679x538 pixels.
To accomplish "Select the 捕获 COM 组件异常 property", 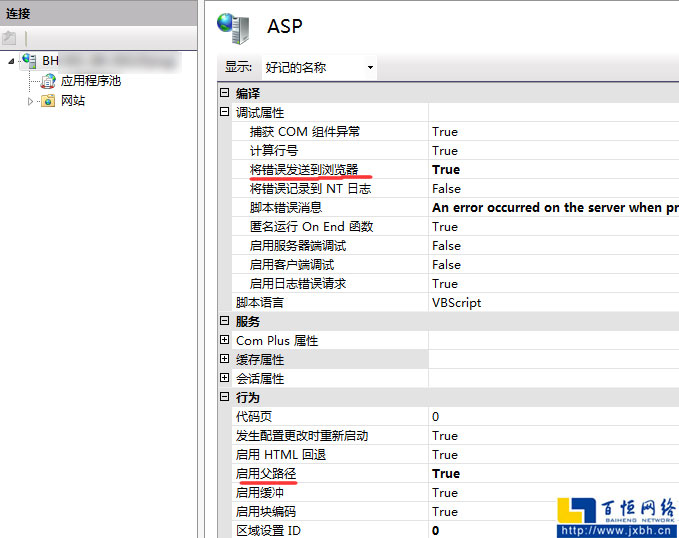I will 304,132.
